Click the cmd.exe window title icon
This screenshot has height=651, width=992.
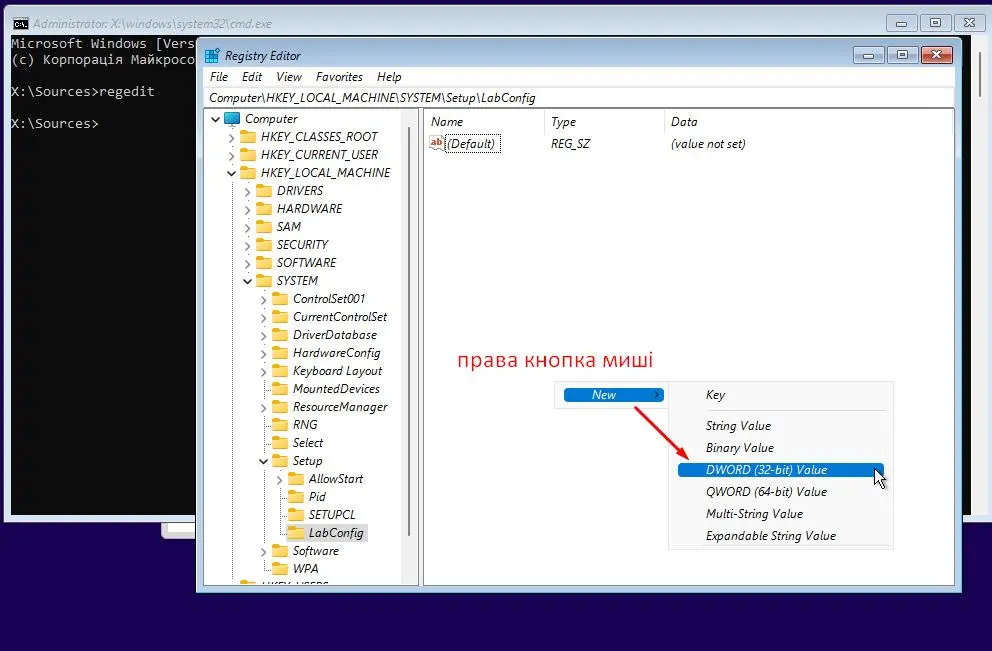20,24
